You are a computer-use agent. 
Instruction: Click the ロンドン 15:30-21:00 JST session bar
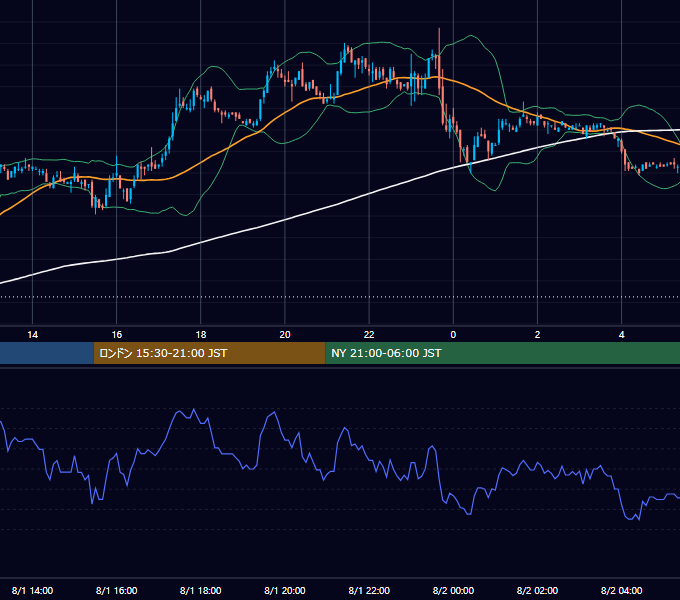[x=209, y=353]
